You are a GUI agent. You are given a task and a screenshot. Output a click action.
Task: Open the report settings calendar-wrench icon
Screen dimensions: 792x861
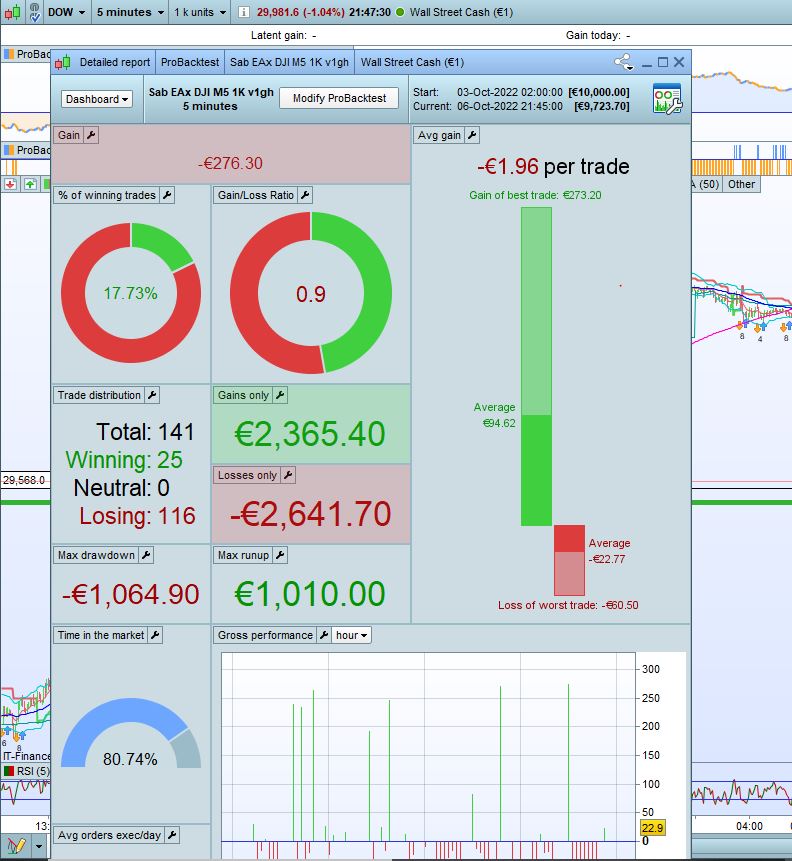667,99
